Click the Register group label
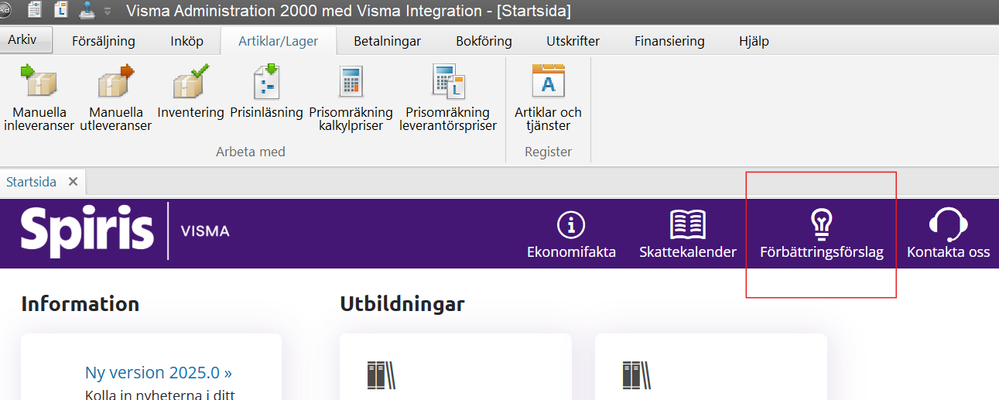The height and width of the screenshot is (400, 999). [x=548, y=152]
